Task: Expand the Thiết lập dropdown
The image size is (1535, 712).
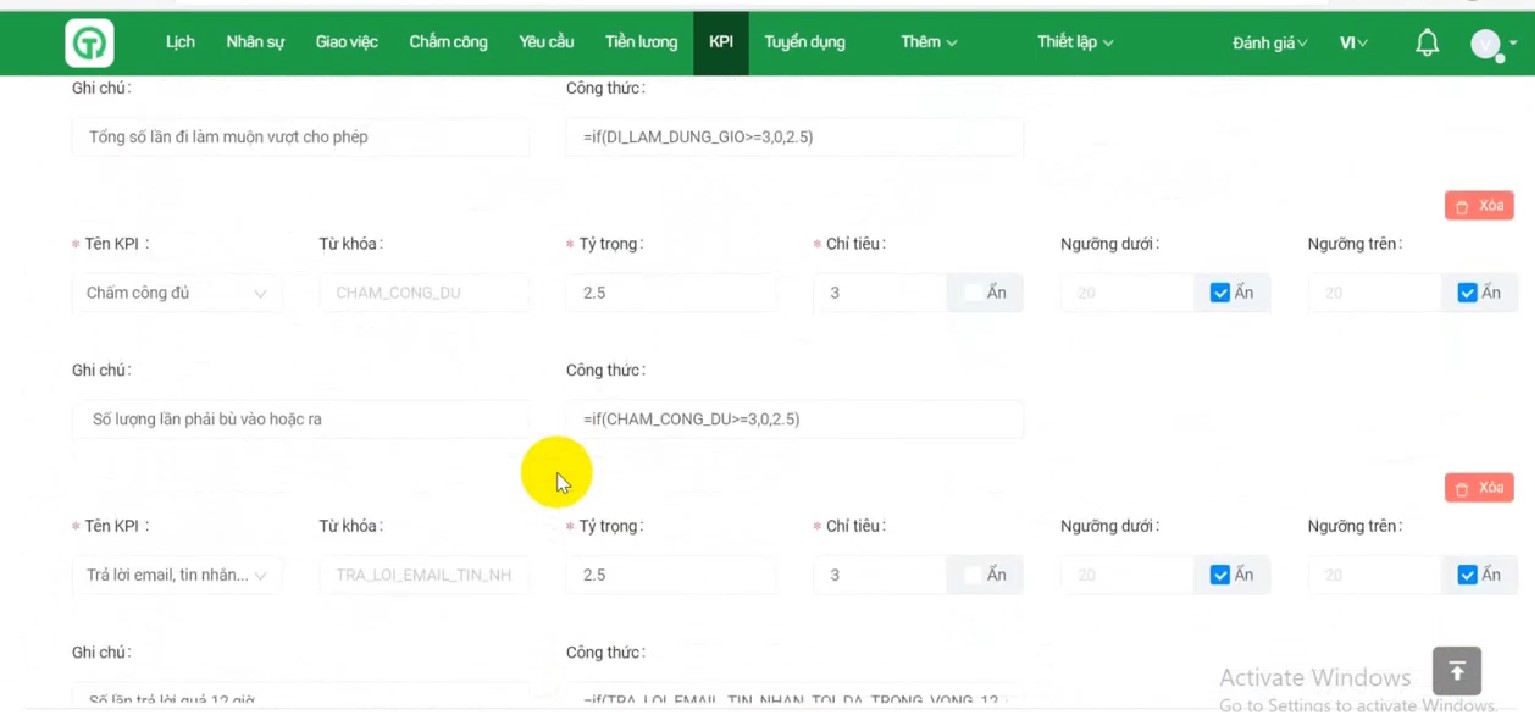Action: tap(1074, 42)
